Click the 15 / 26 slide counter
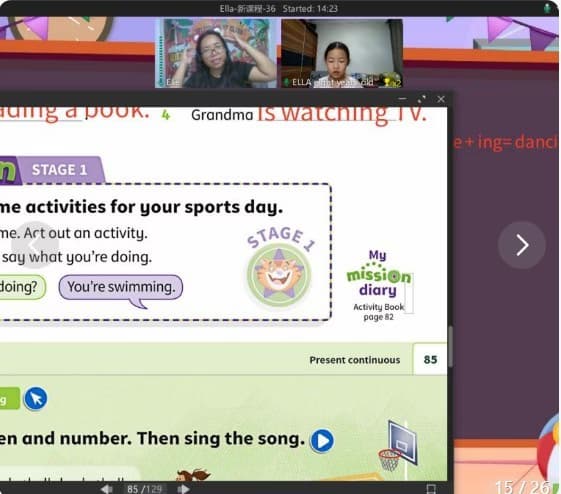Screen dimensions: 561x494 (x=522, y=487)
